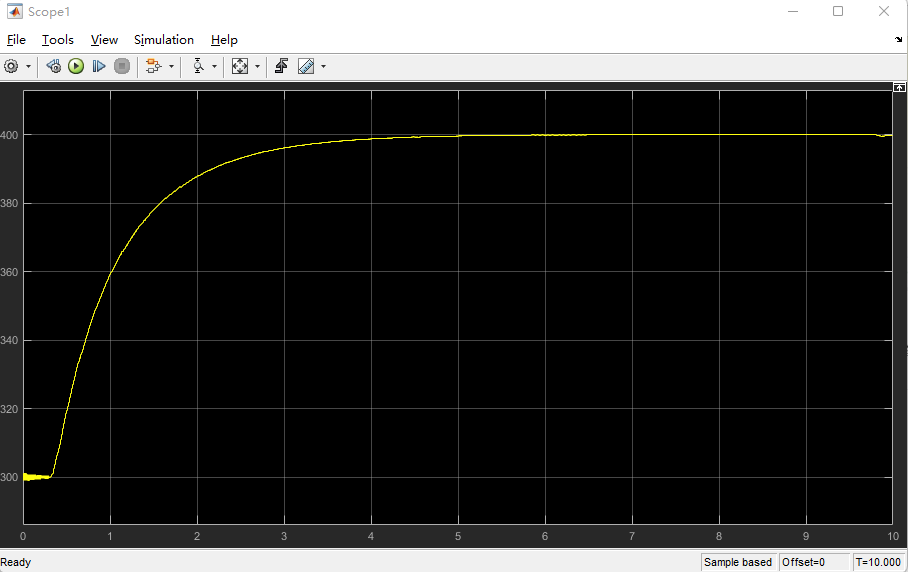
Task: Click the y-axis label 340
Action: click(x=9, y=340)
